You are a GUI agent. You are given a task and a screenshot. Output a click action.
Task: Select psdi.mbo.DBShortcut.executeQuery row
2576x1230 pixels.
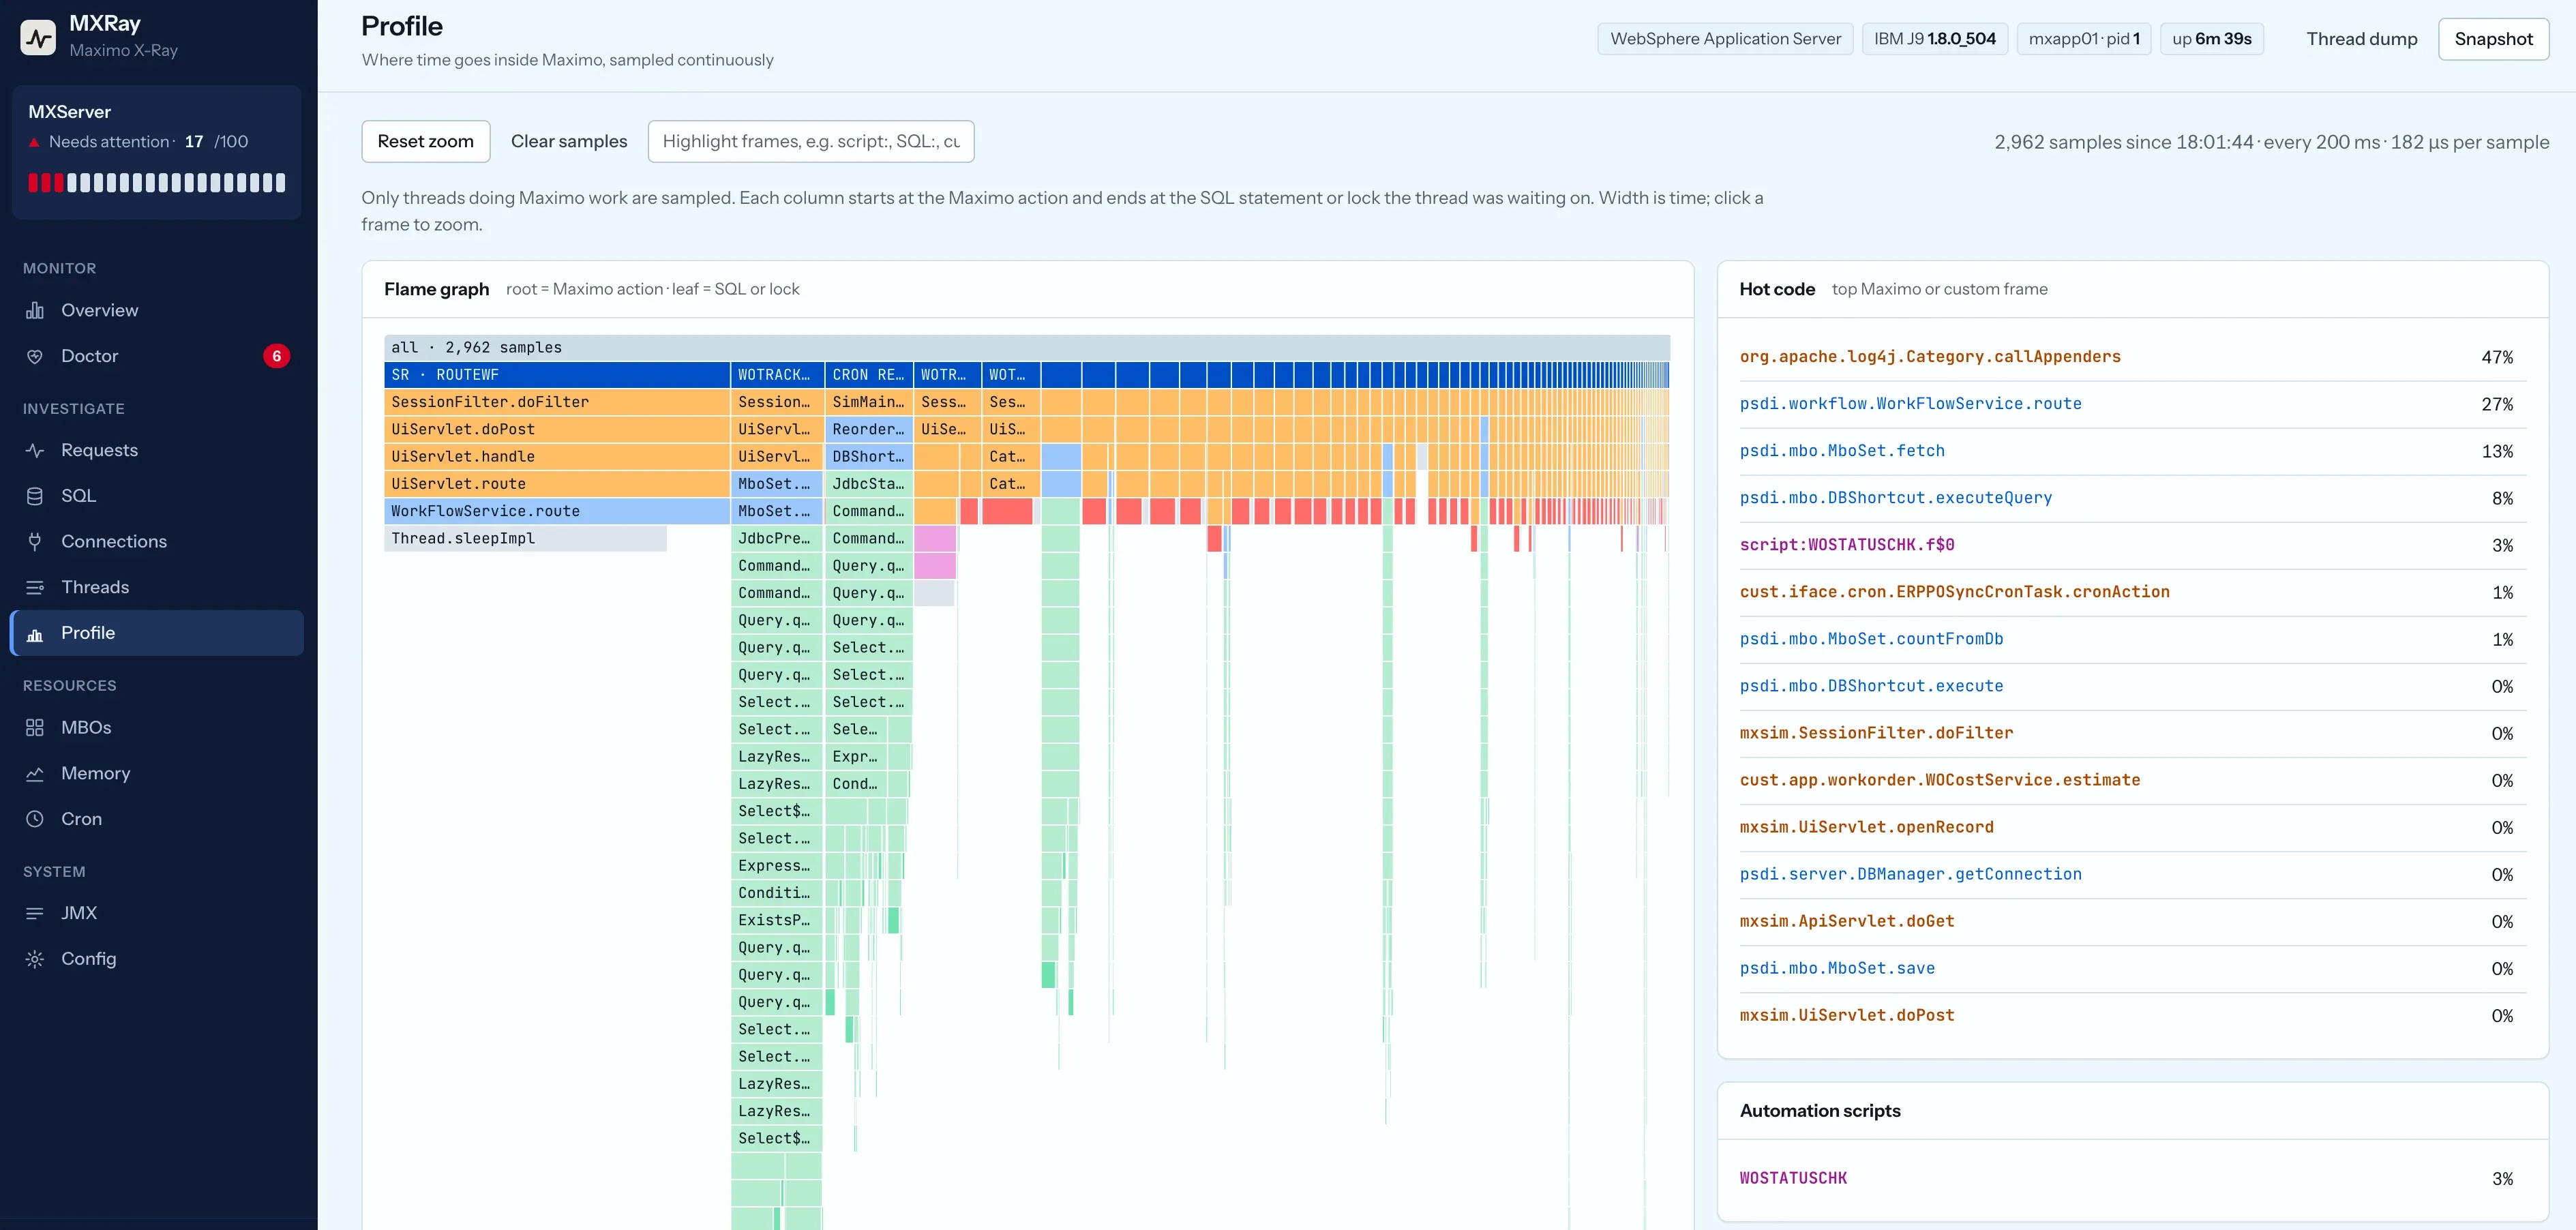(x=2132, y=498)
